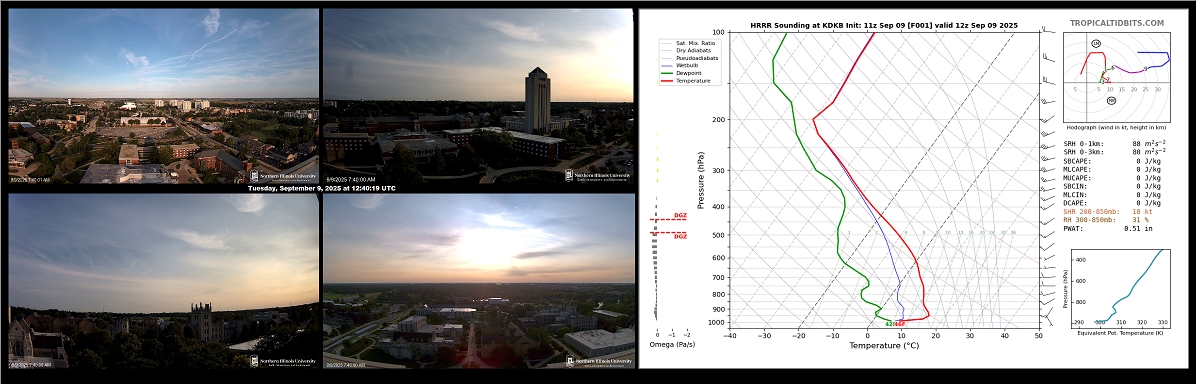Click the PWAT value readout

point(1136,228)
